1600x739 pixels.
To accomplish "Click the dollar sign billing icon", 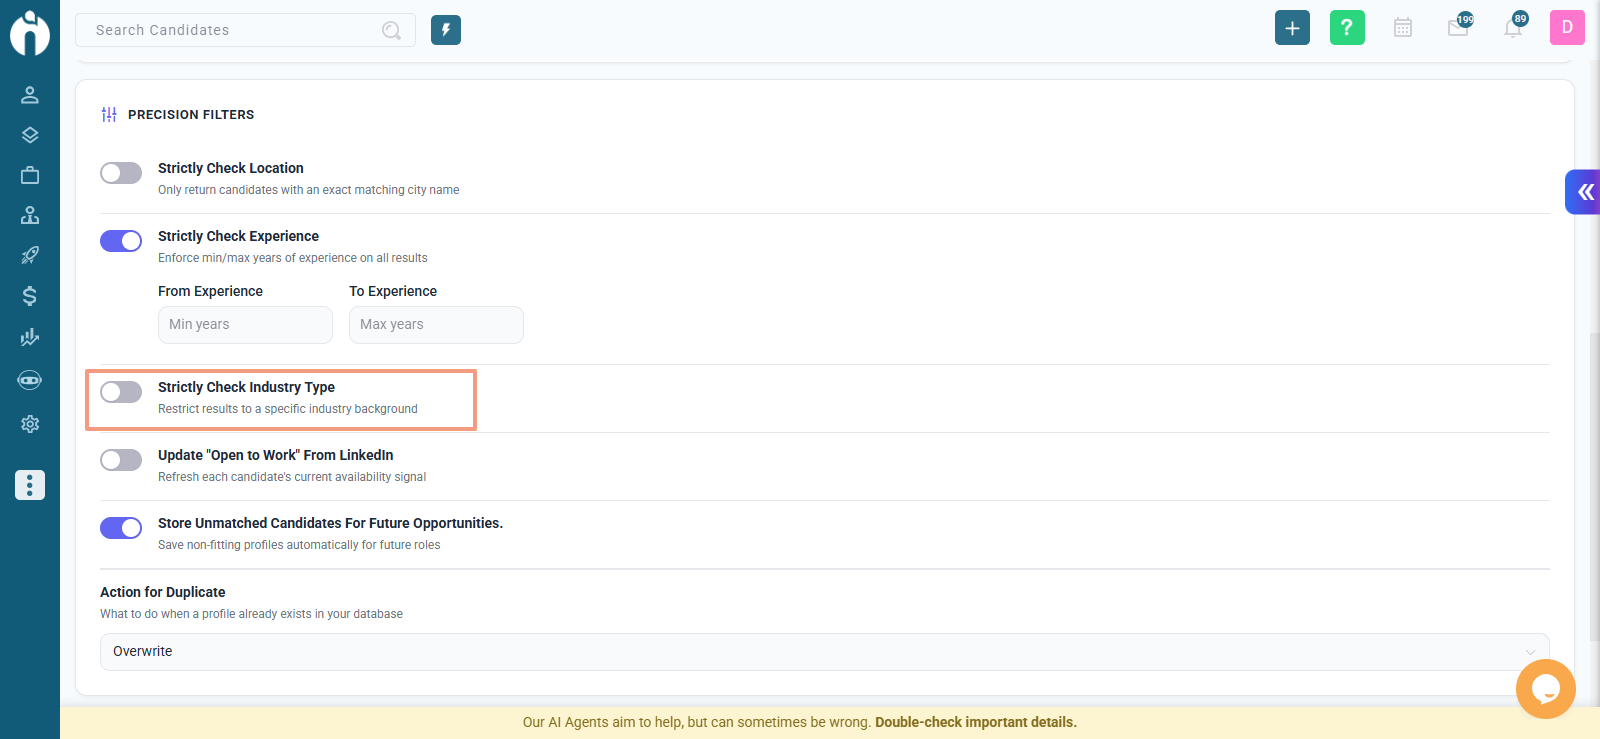I will click(30, 296).
